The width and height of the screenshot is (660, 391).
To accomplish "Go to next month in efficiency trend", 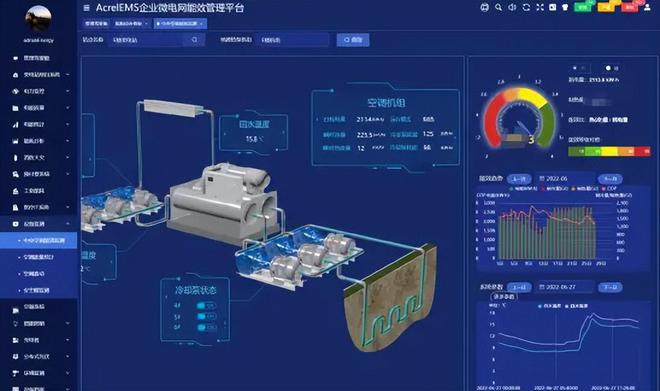I will pyautogui.click(x=610, y=179).
